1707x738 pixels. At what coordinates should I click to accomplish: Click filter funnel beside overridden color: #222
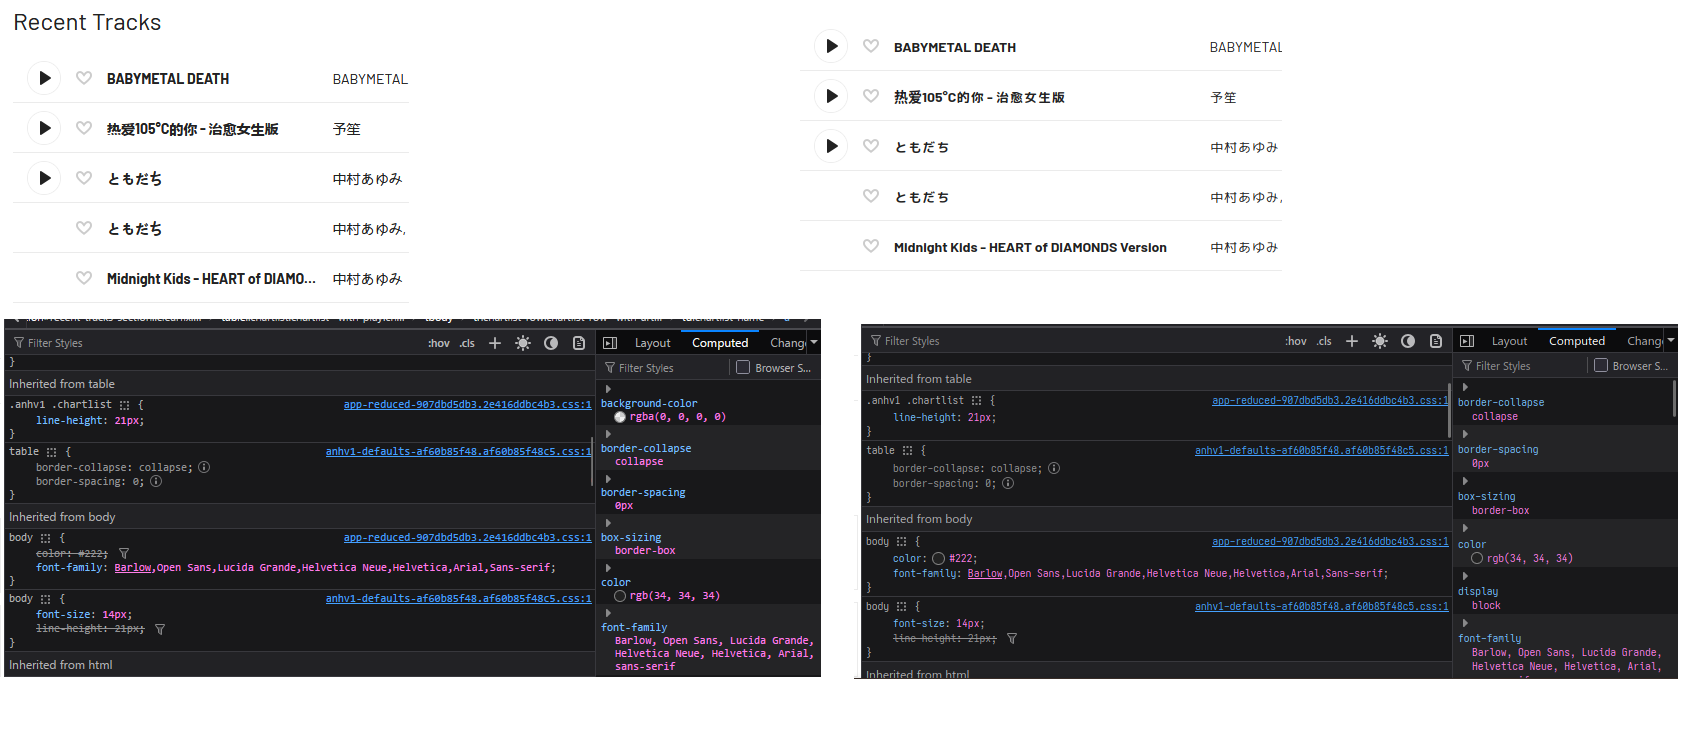(x=124, y=553)
